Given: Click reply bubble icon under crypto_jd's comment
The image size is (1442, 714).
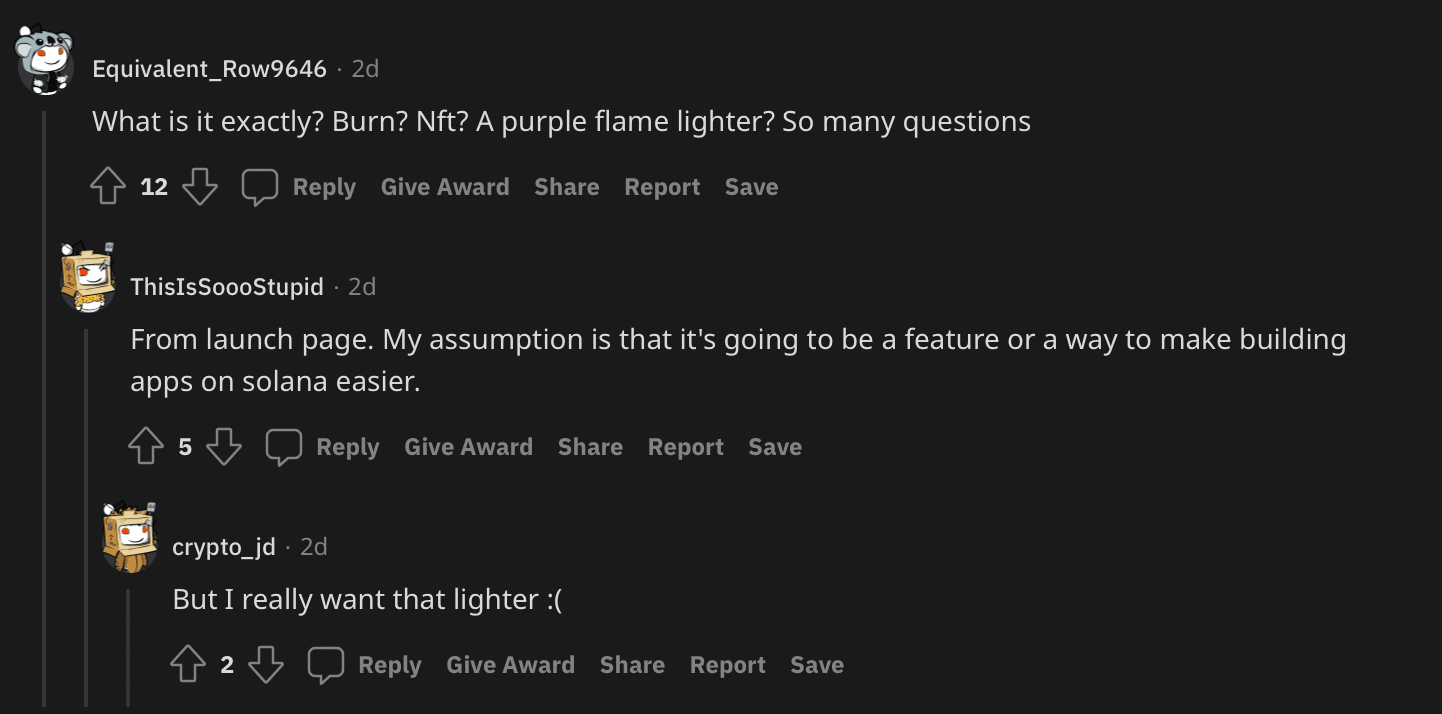Looking at the screenshot, I should tap(326, 665).
